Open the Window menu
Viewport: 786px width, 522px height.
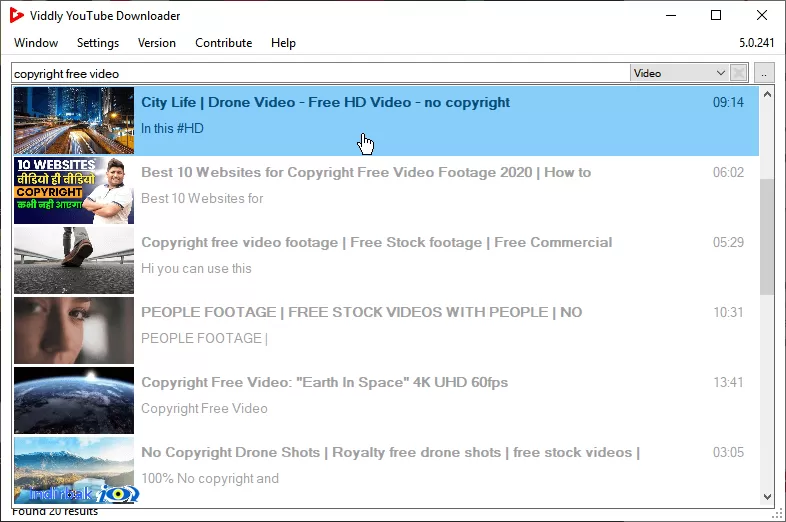[x=36, y=43]
